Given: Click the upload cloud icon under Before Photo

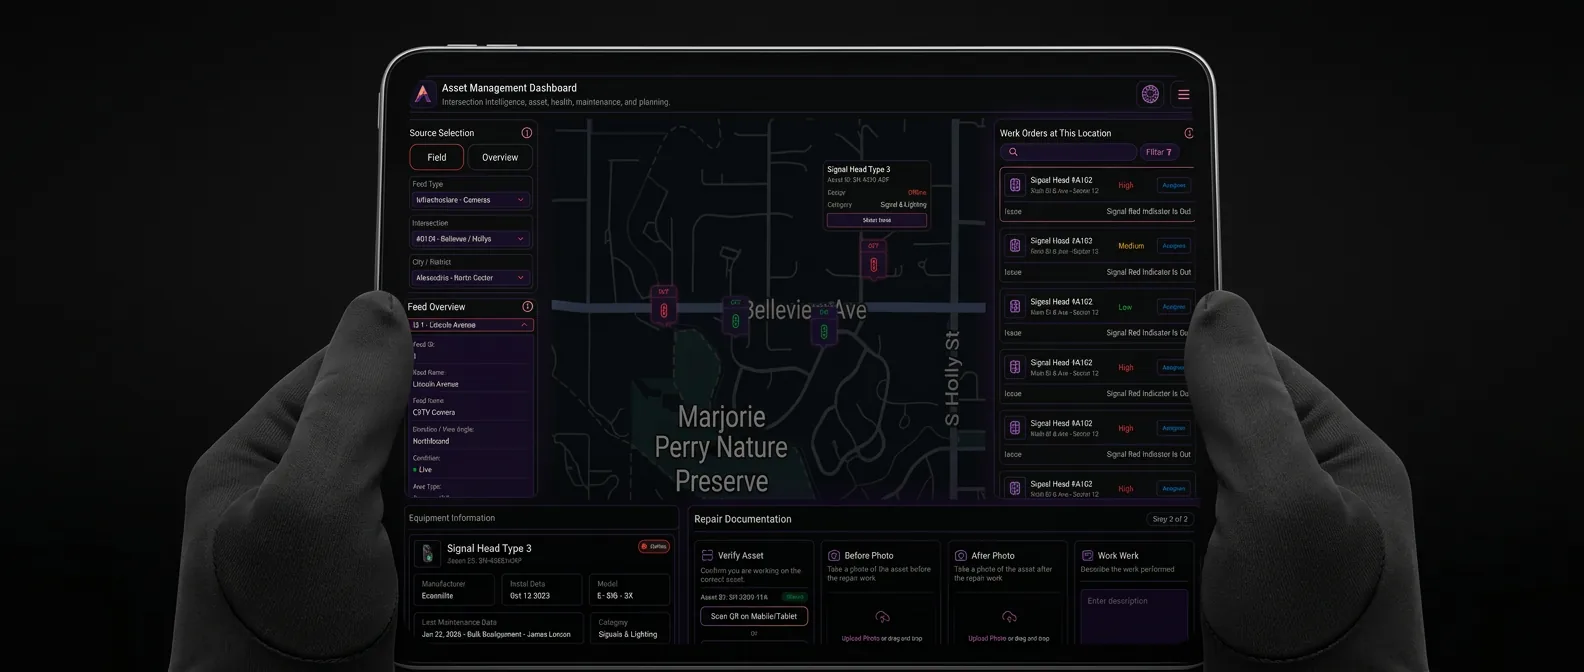Looking at the screenshot, I should coord(882,617).
